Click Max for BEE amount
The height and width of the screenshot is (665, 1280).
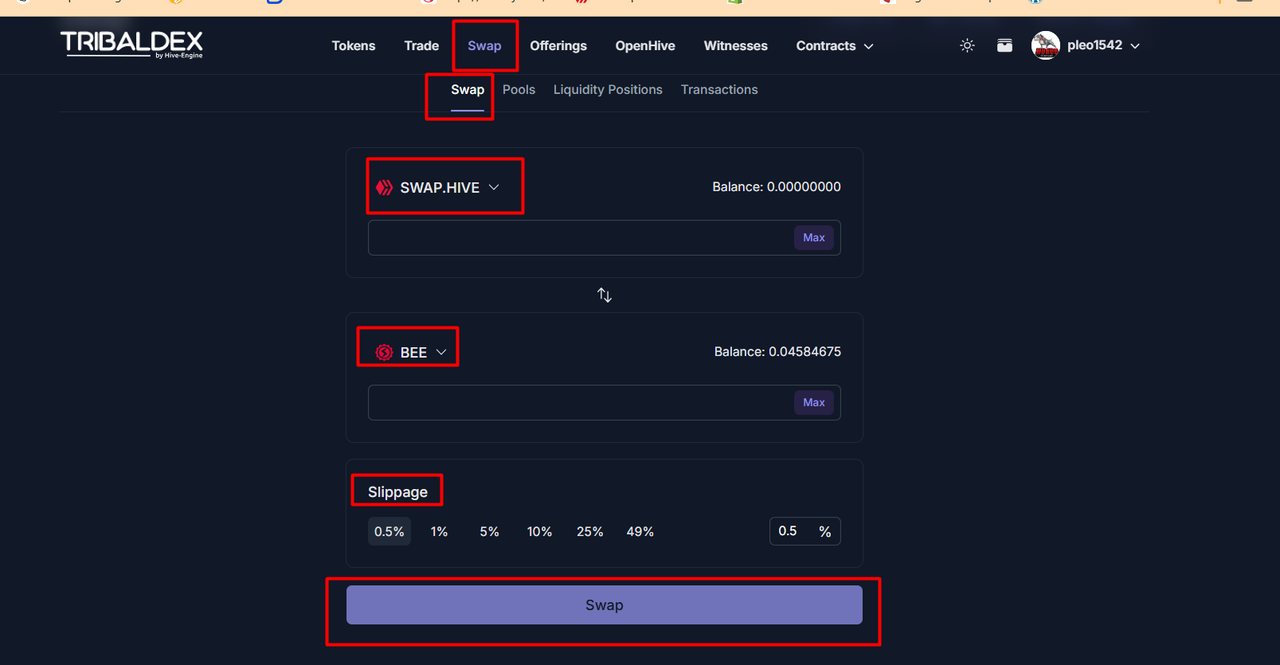click(814, 403)
